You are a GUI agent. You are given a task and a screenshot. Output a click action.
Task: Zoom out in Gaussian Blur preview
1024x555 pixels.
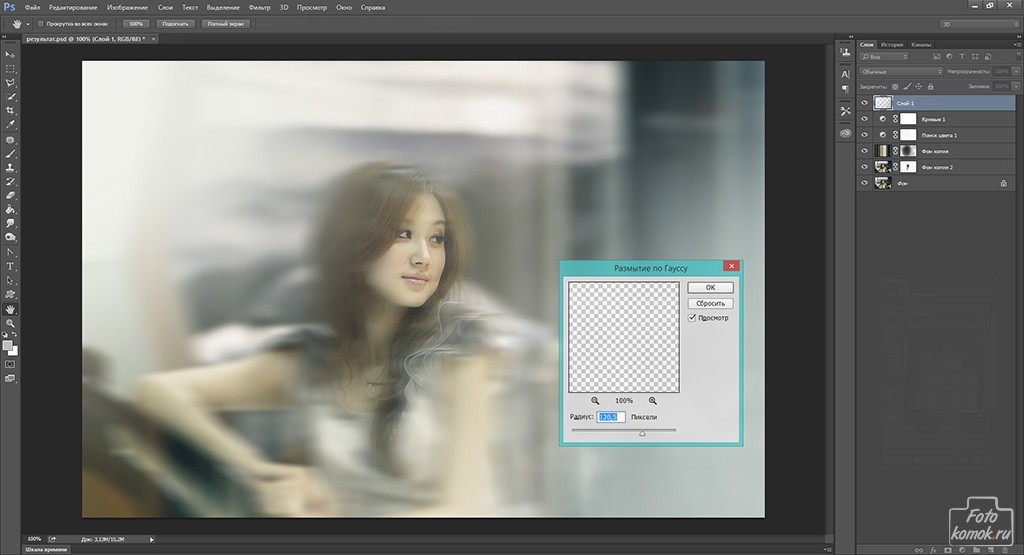(595, 400)
